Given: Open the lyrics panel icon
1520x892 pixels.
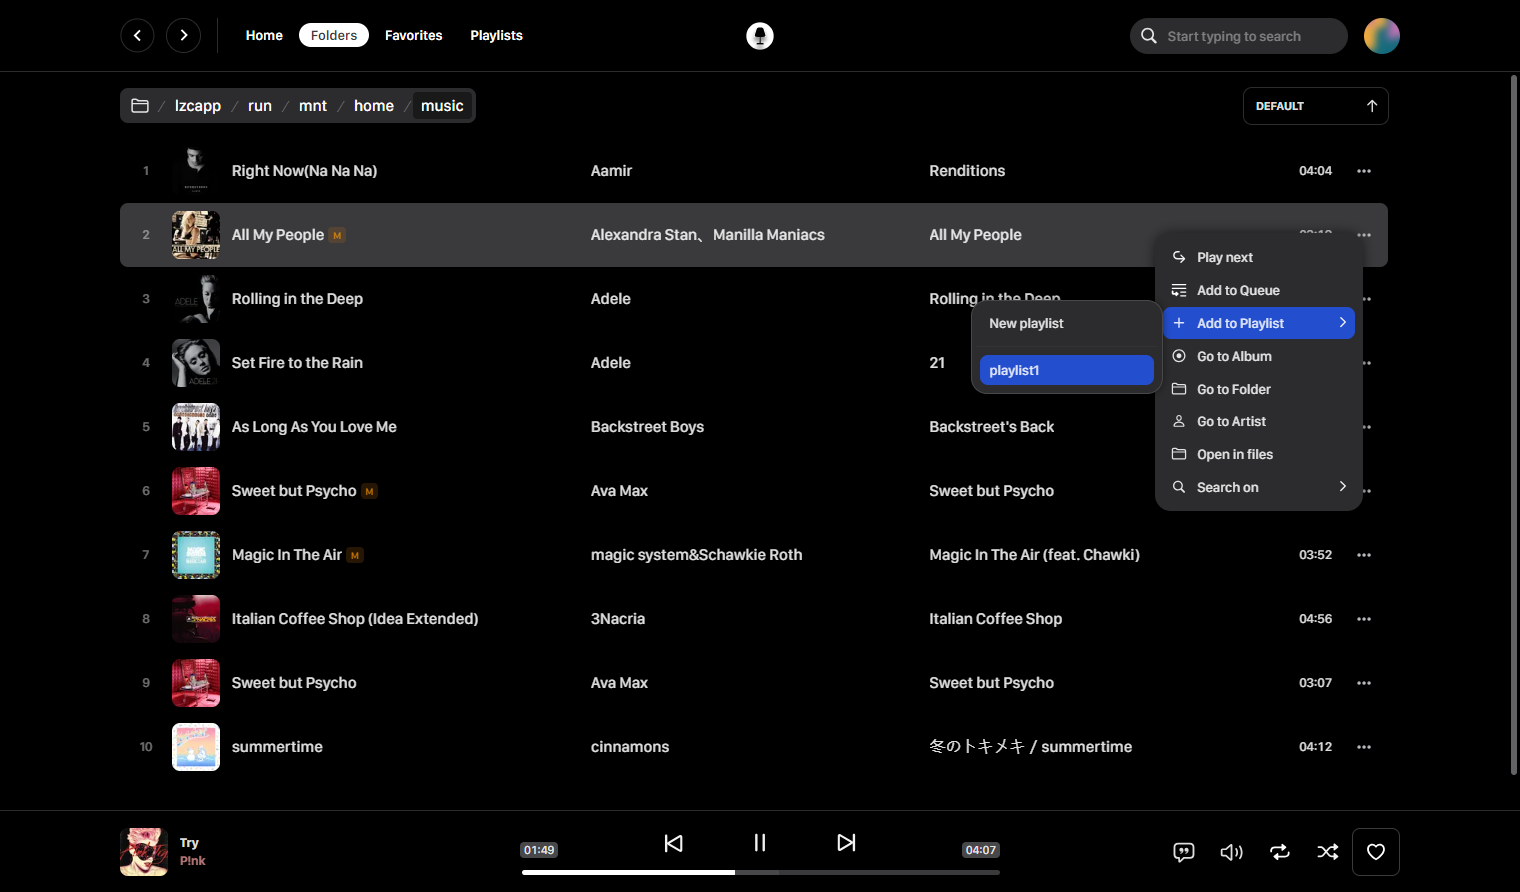Looking at the screenshot, I should coord(1184,852).
